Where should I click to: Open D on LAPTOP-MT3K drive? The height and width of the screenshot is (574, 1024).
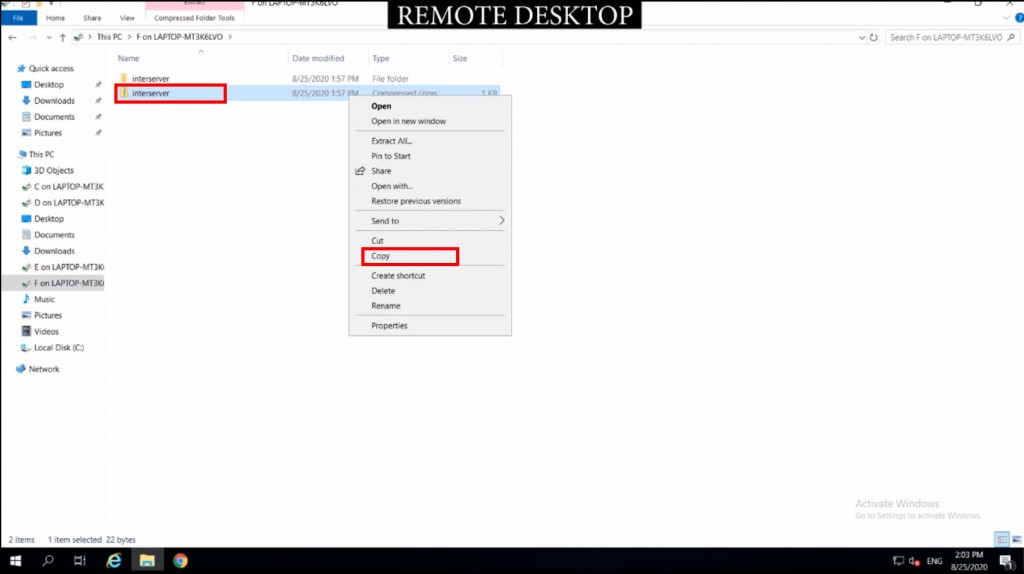[69, 202]
